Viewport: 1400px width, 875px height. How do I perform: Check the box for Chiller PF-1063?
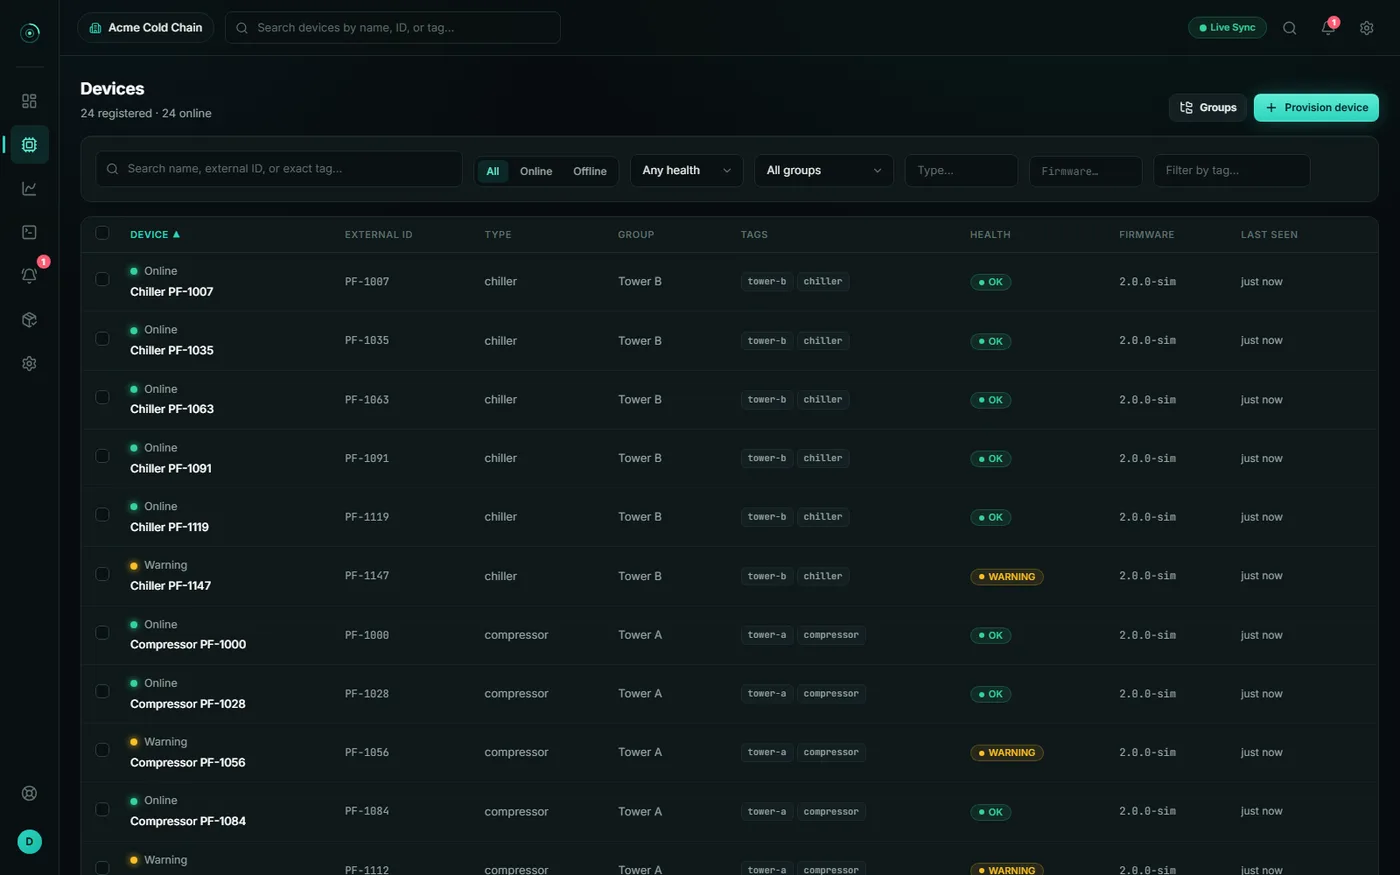coord(102,397)
